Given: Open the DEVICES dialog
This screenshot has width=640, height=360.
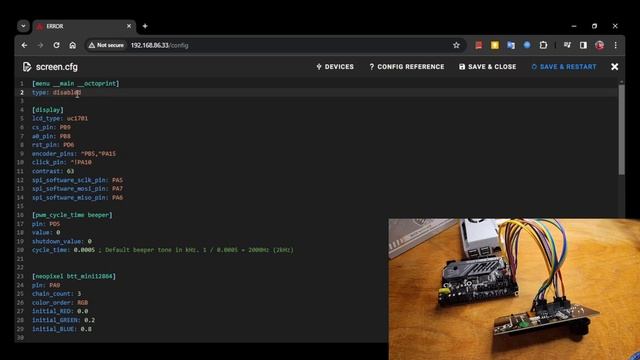Looking at the screenshot, I should [335, 67].
